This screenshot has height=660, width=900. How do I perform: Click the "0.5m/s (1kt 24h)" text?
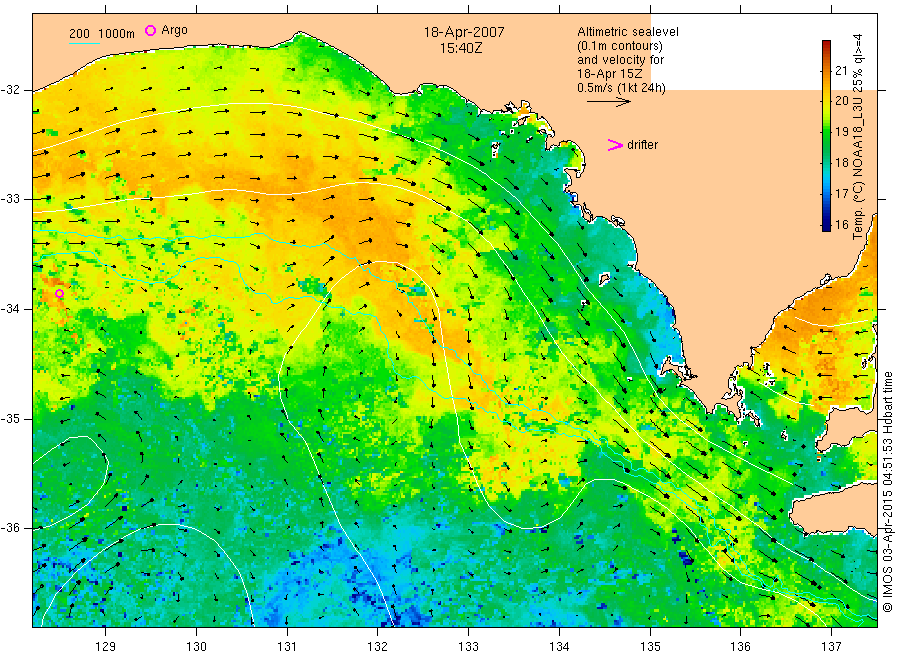point(621,88)
